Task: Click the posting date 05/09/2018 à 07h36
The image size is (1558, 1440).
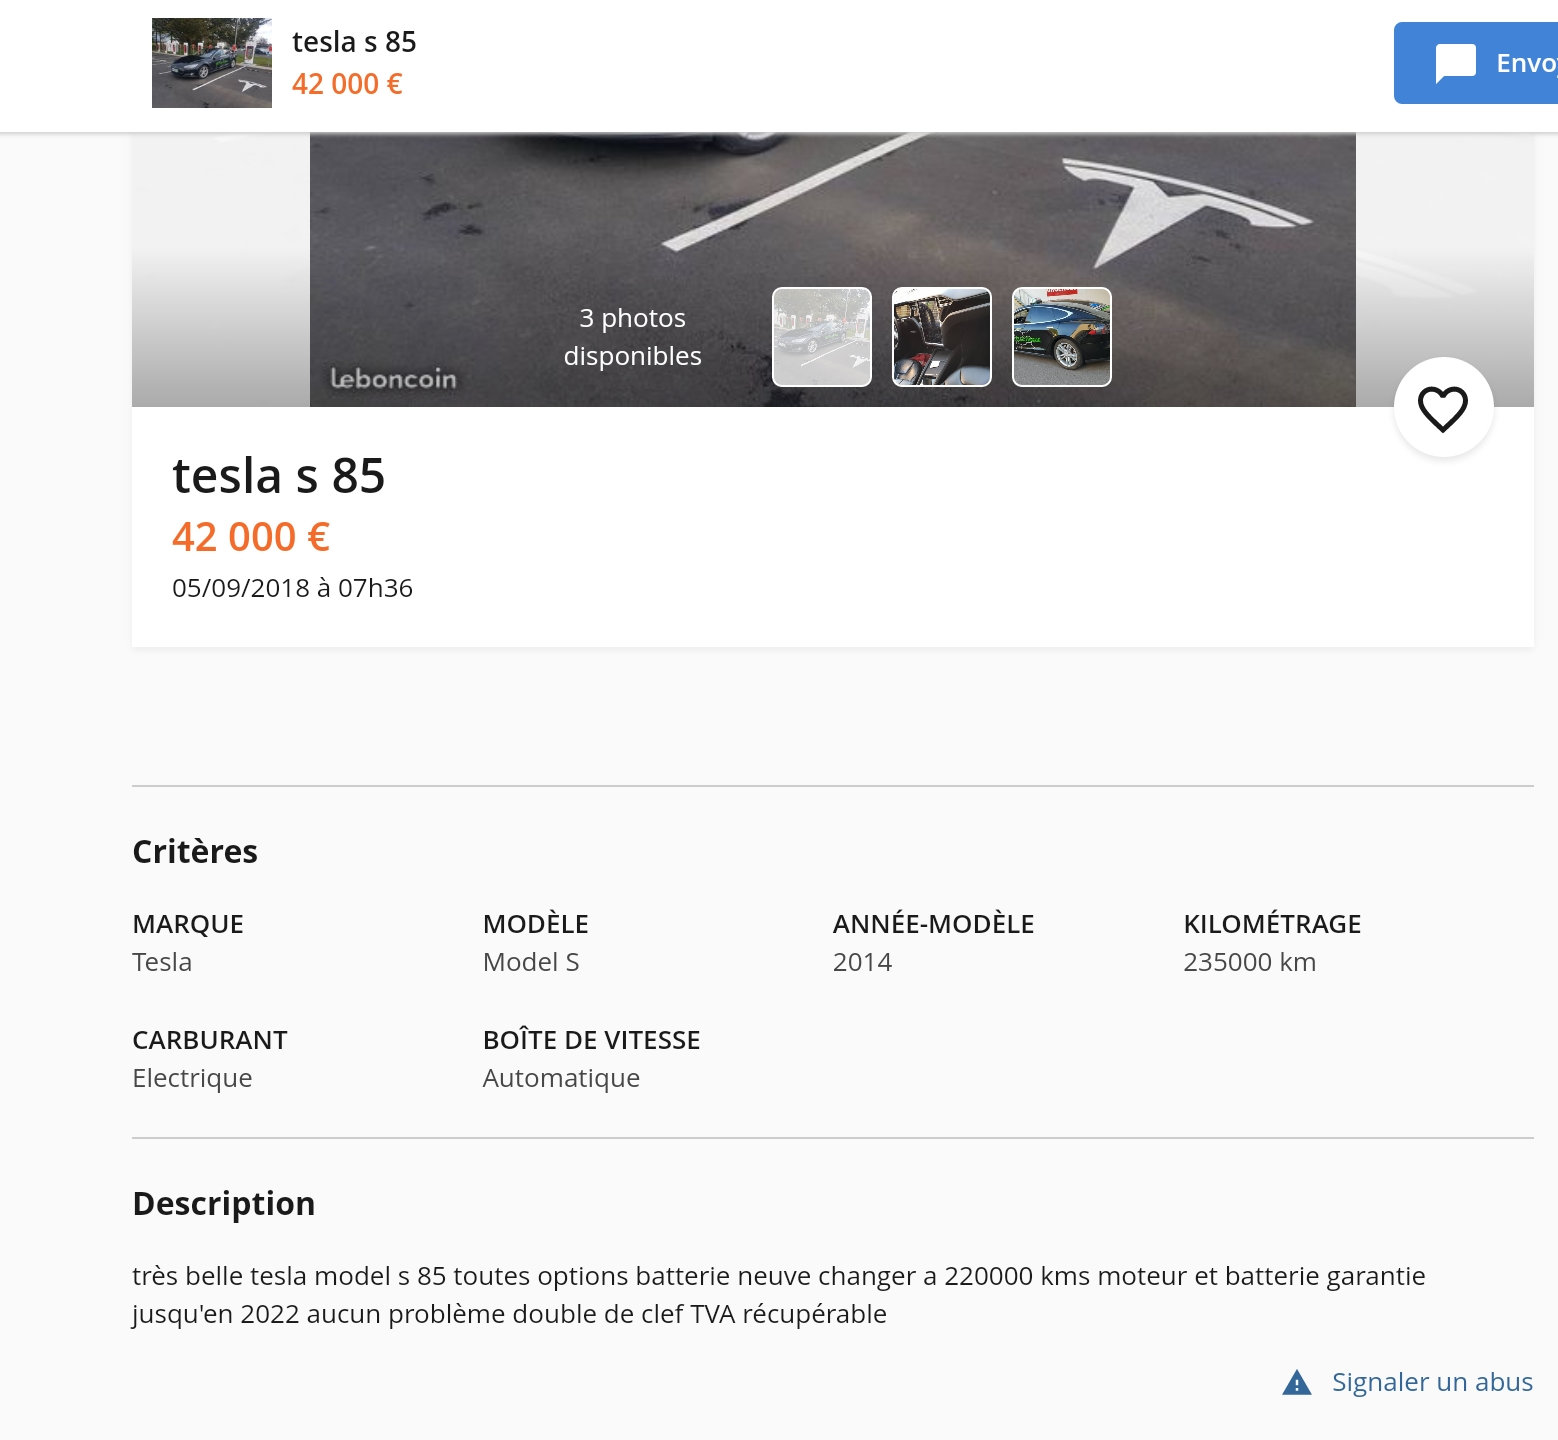Action: click(292, 588)
